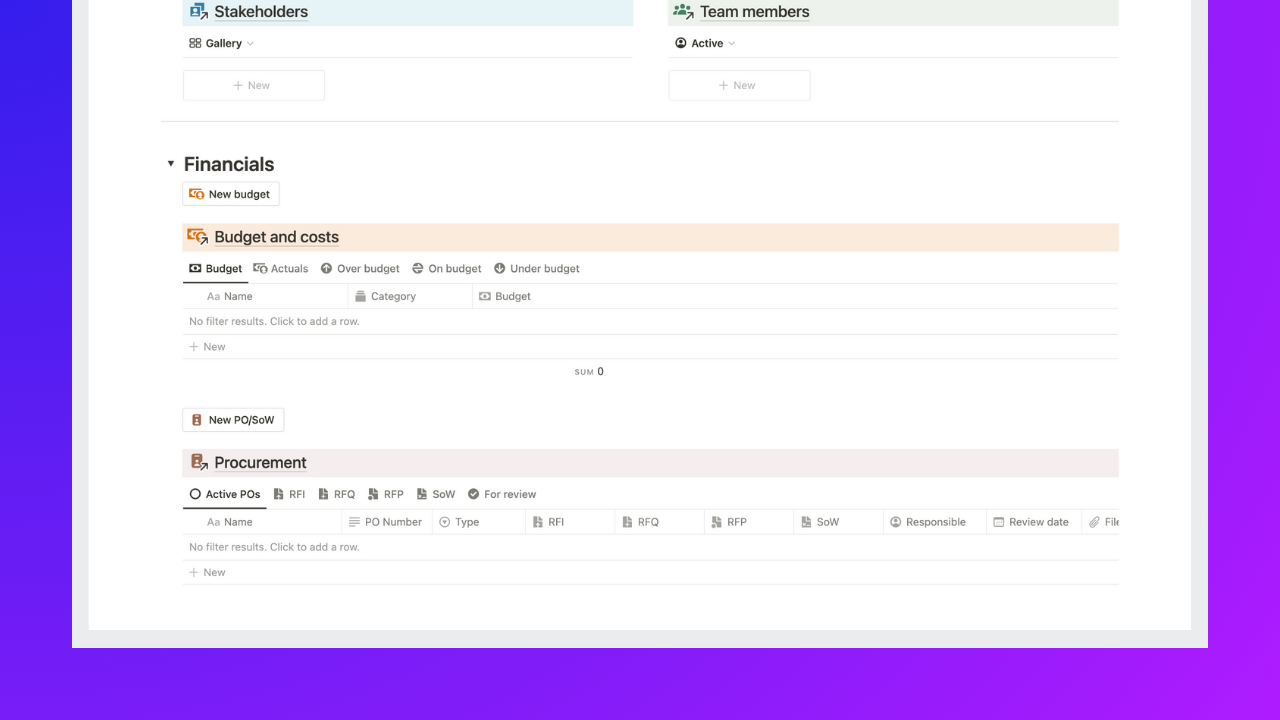Viewport: 1280px width, 720px height.
Task: Click the Responsible column header
Action: pyautogui.click(x=935, y=522)
